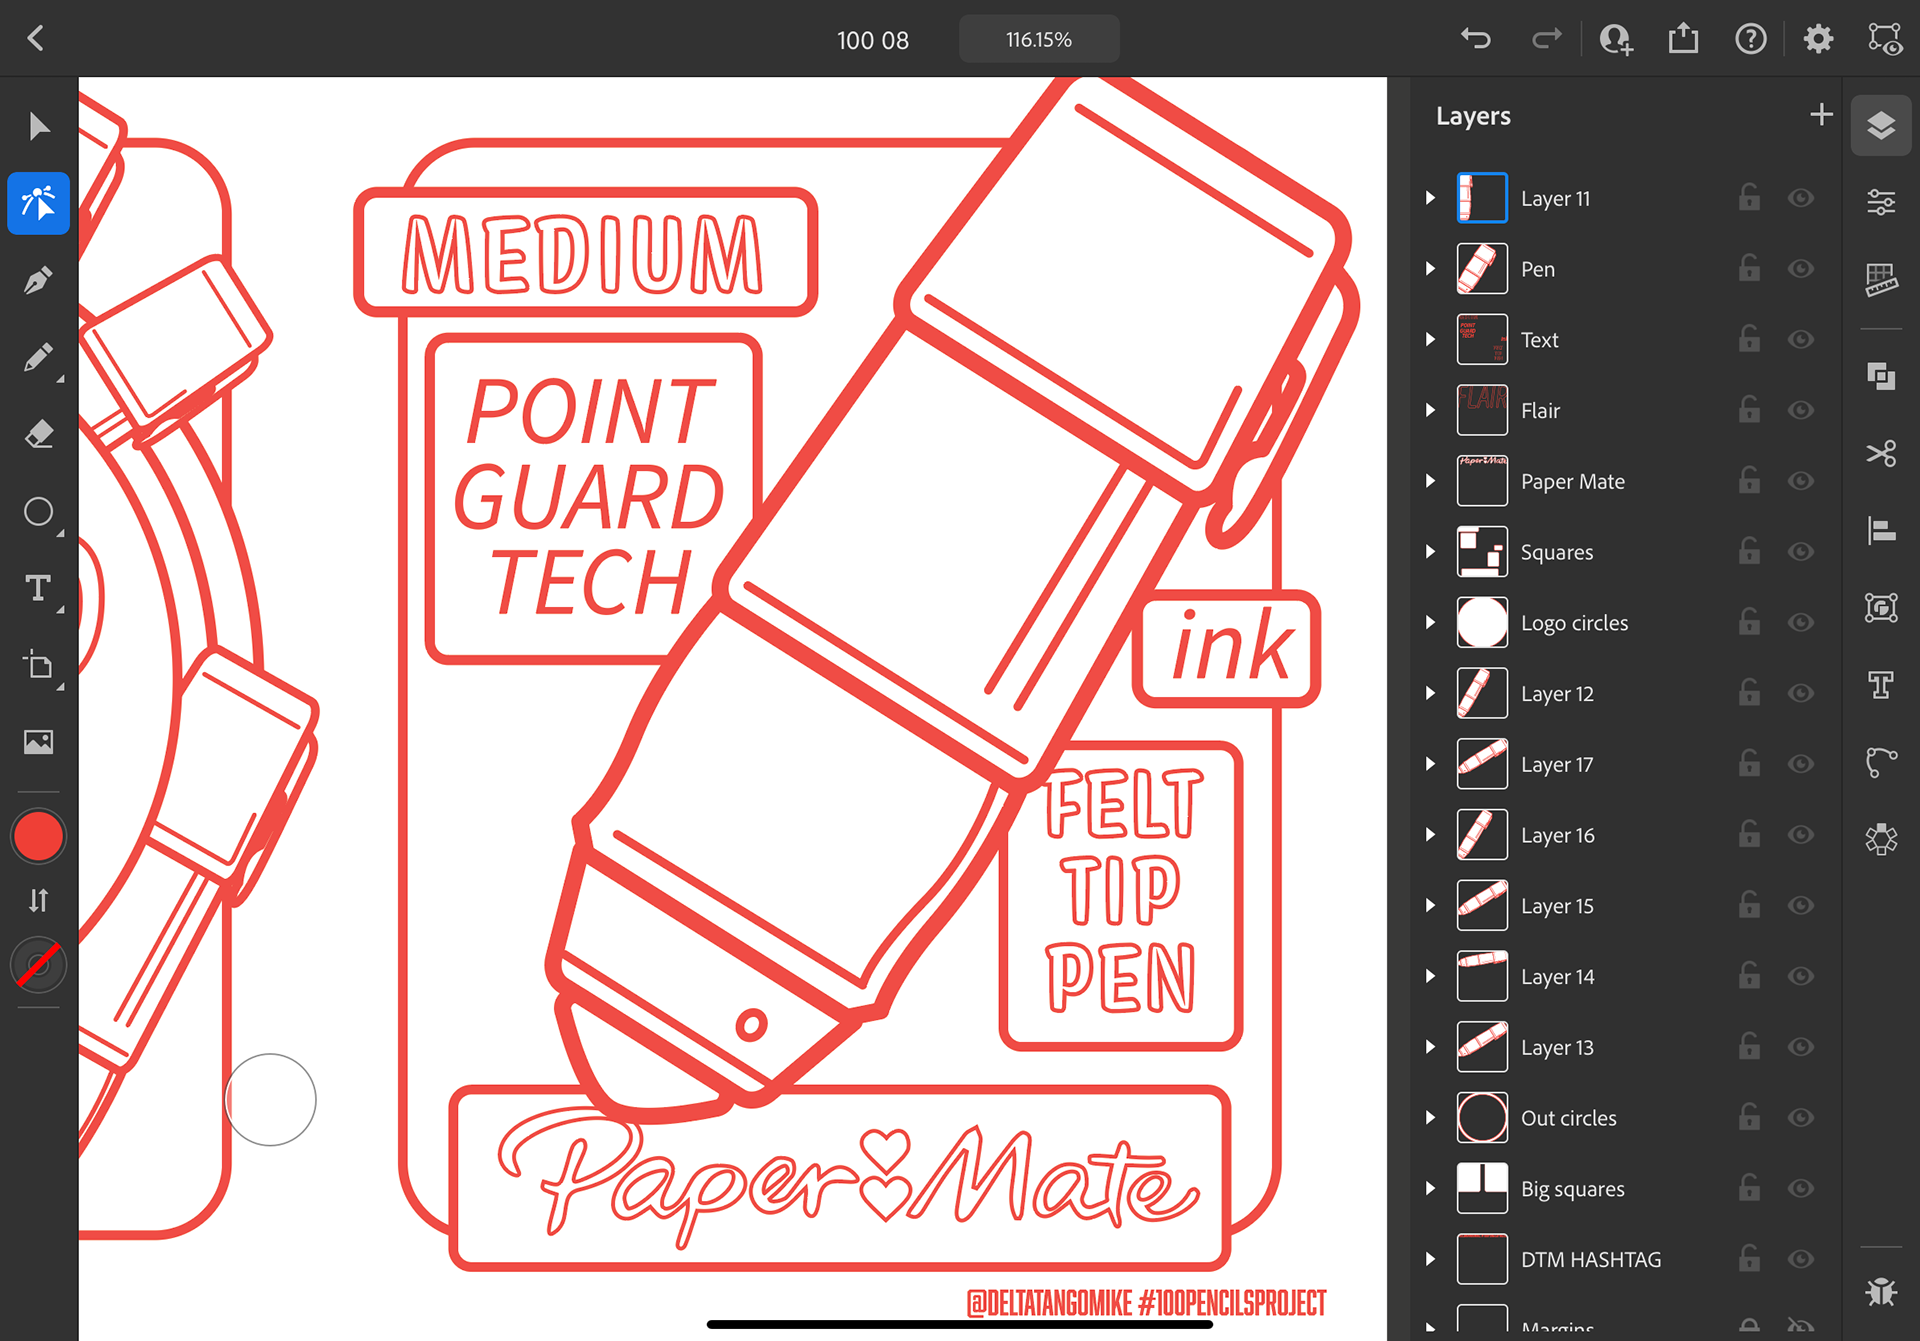1920x1341 pixels.
Task: Select the Selection arrow tool
Action: (x=38, y=127)
